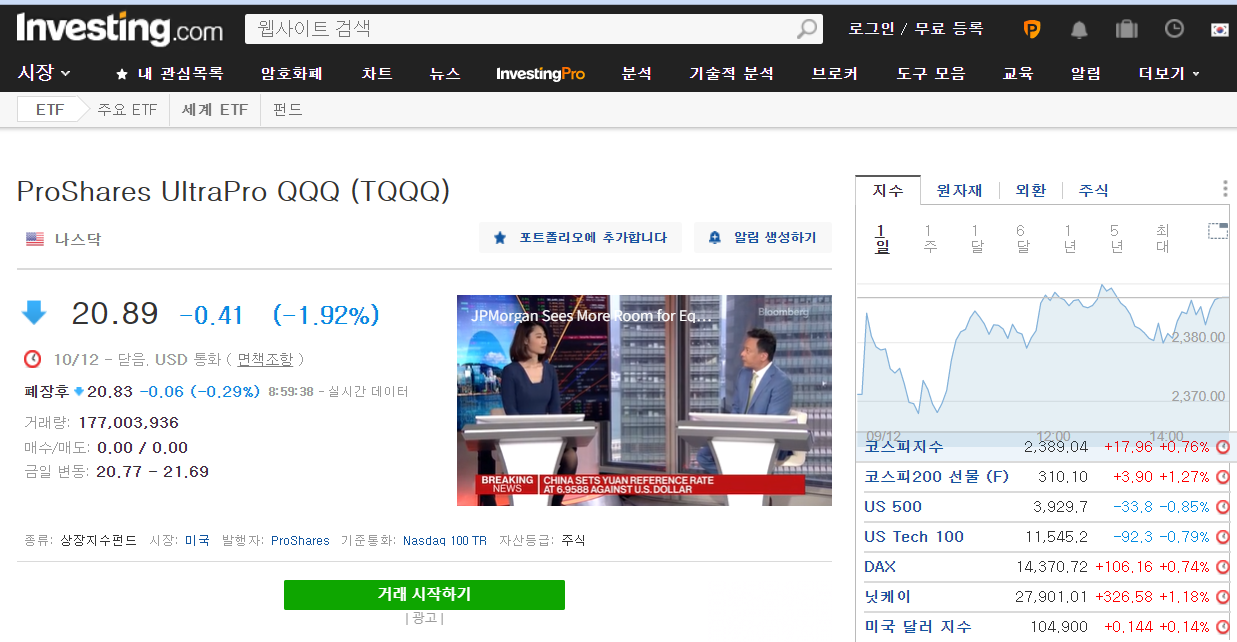Click the search magnifier icon
The image size is (1237, 642).
[806, 29]
